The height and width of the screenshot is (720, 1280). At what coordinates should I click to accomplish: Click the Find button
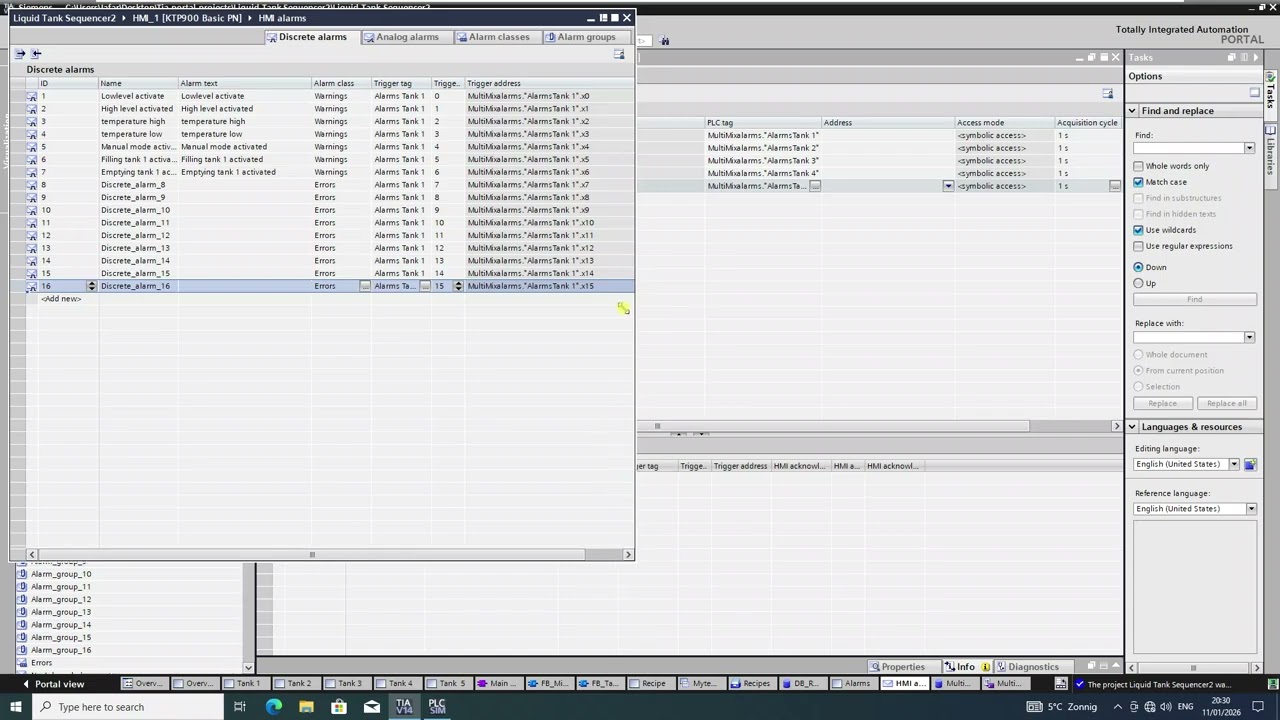(1195, 300)
